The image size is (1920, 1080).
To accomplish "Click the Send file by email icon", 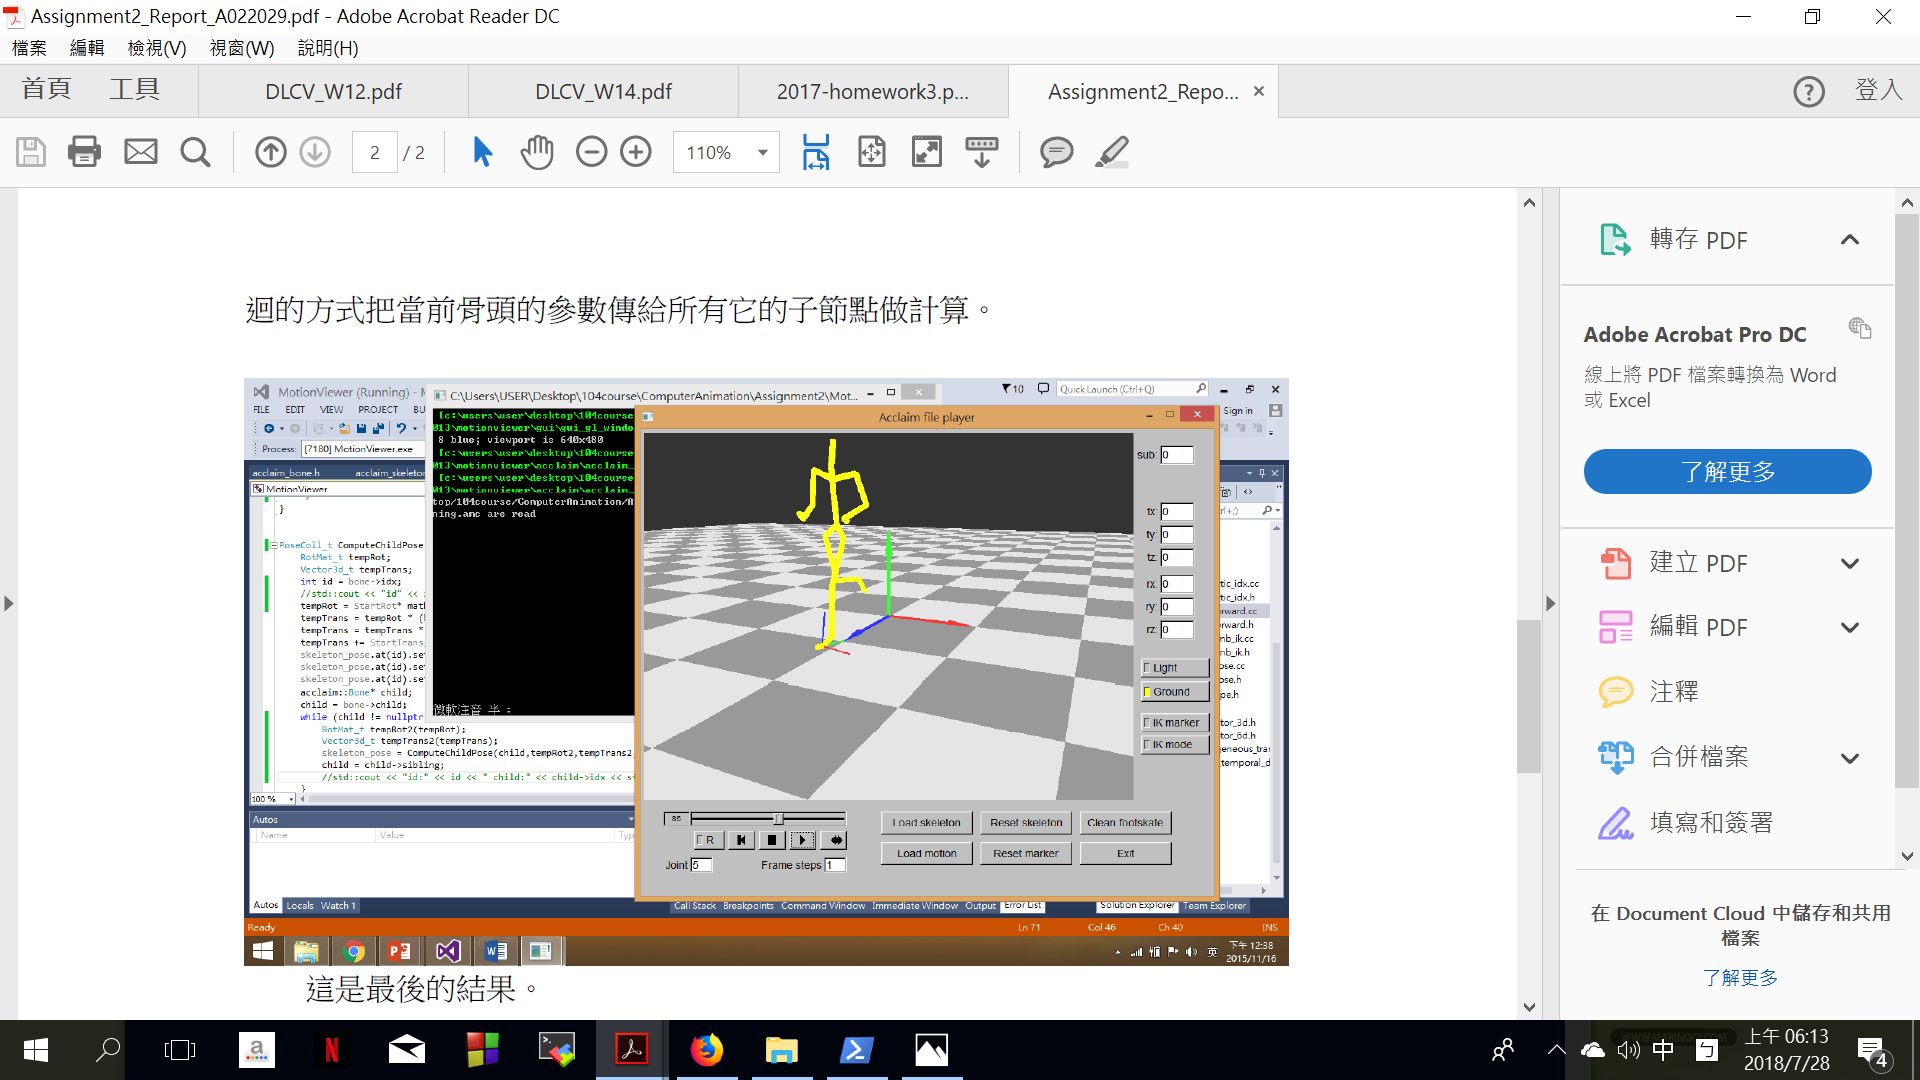I will pyautogui.click(x=140, y=152).
